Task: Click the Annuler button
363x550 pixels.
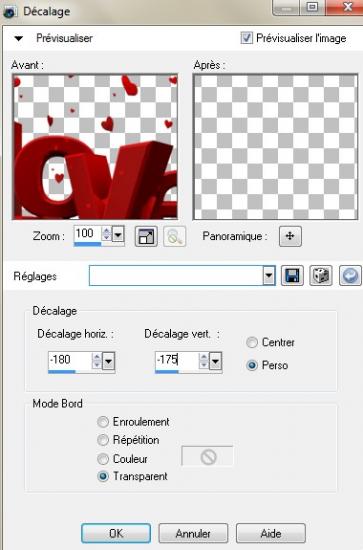Action: (193, 534)
